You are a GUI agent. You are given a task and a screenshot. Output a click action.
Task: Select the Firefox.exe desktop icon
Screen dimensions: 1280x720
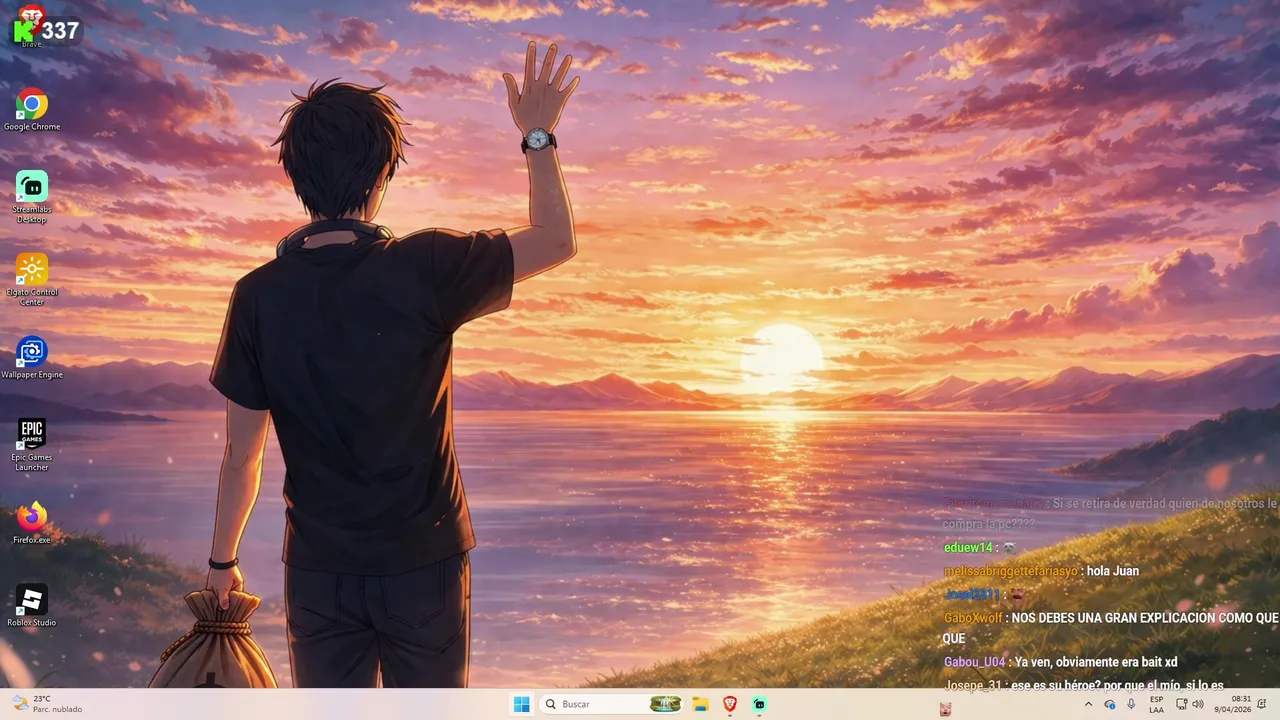click(x=31, y=523)
